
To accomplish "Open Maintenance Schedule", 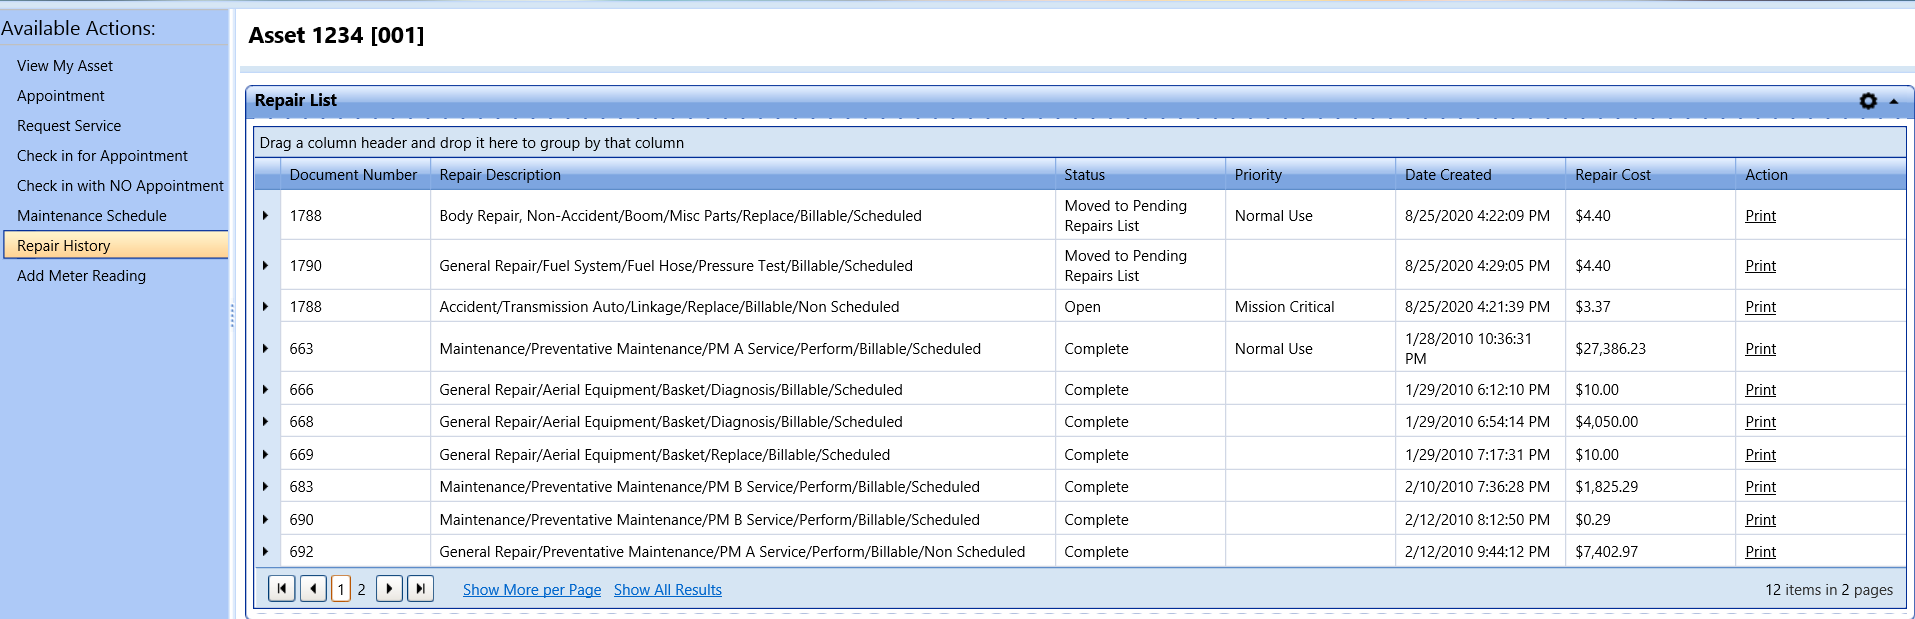I will point(92,216).
